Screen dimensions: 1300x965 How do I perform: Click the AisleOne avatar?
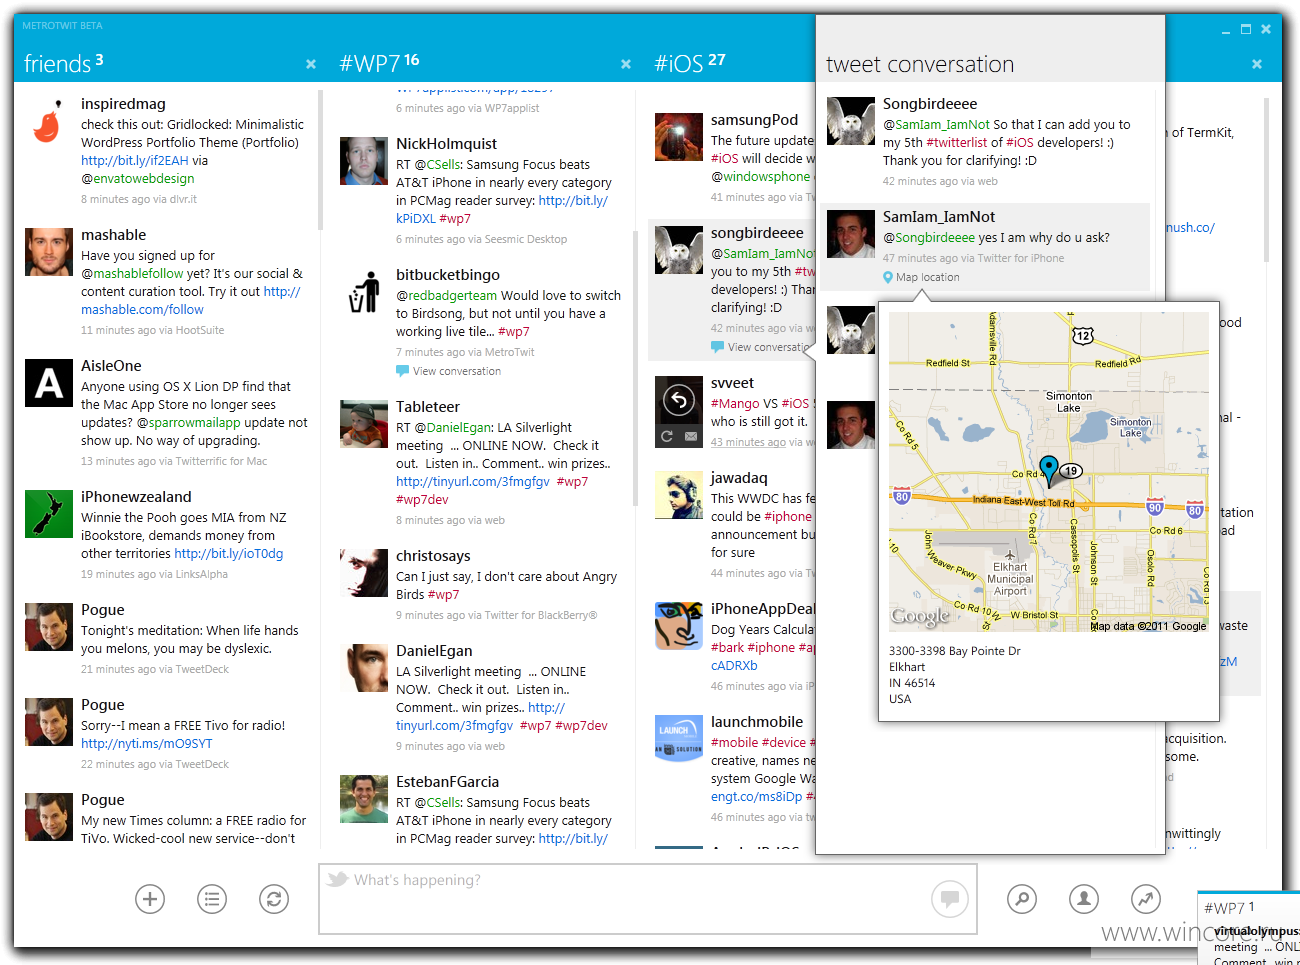[49, 383]
